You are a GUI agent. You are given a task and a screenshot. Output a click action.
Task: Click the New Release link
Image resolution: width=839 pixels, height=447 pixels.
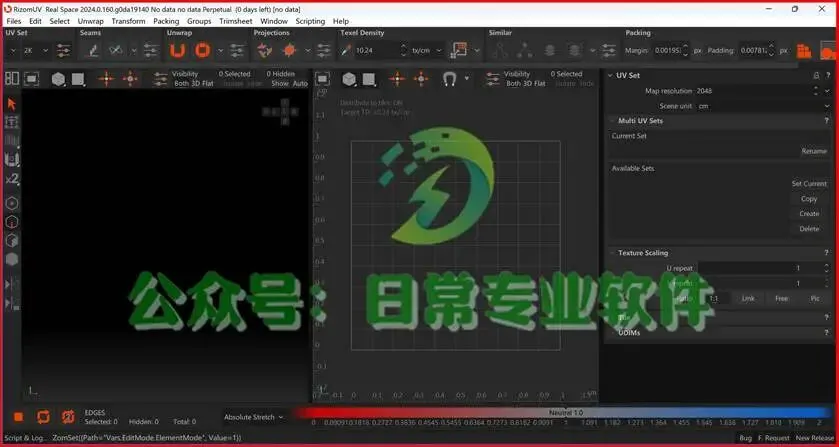click(x=814, y=438)
